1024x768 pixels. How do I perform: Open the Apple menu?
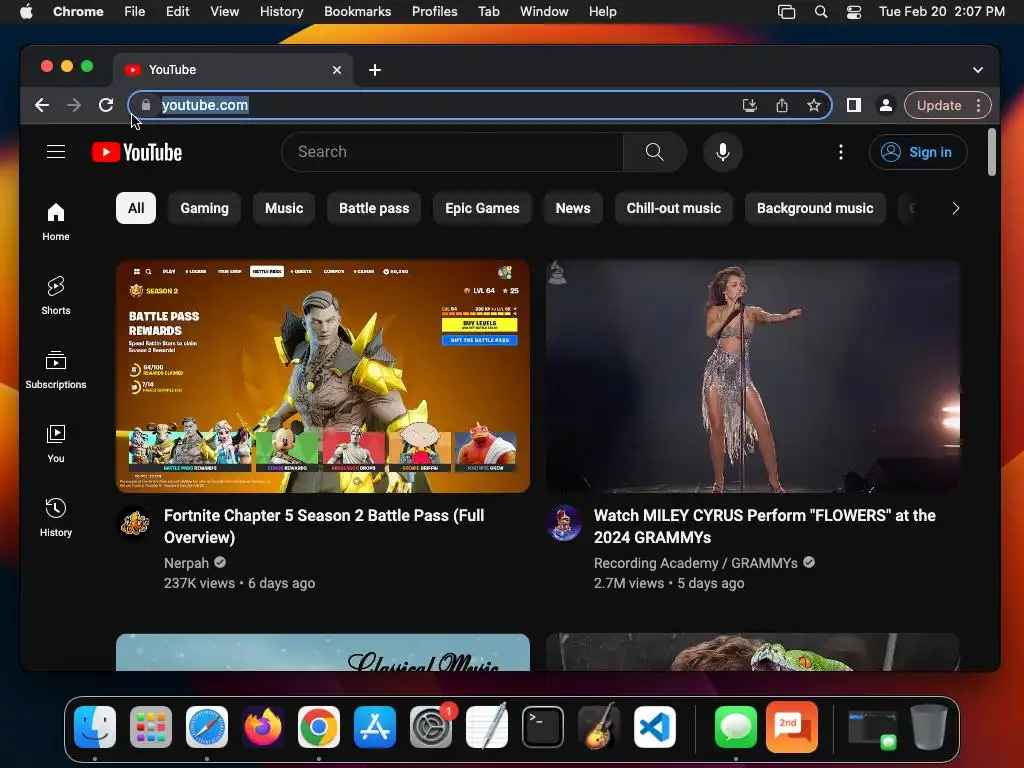[x=26, y=12]
